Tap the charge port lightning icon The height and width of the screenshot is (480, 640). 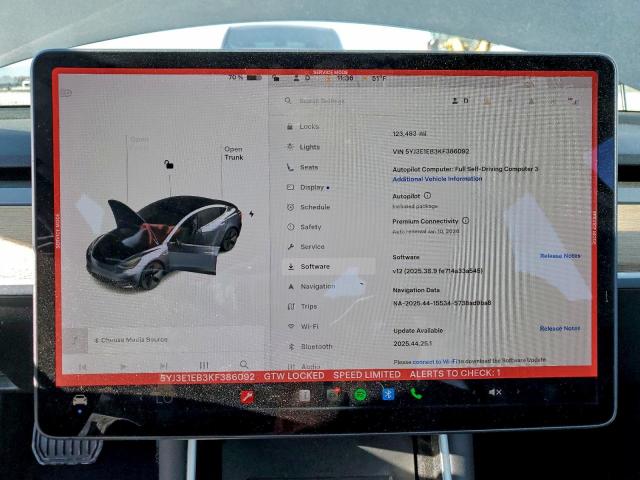(x=251, y=213)
